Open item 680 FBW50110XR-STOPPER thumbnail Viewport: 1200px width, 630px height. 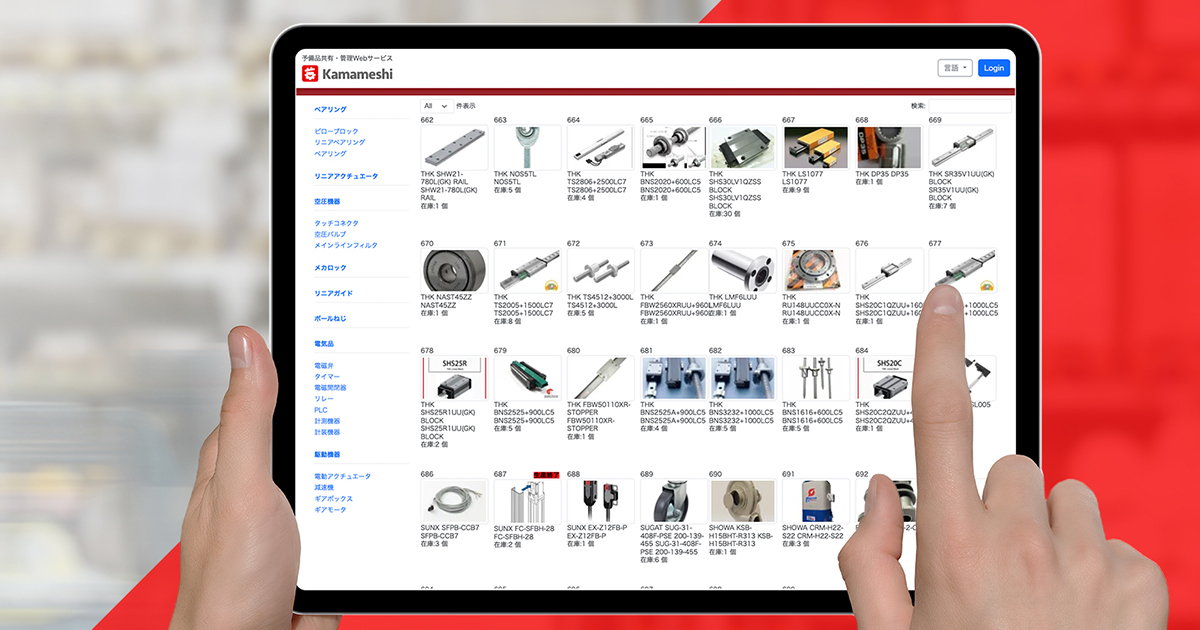coord(600,378)
